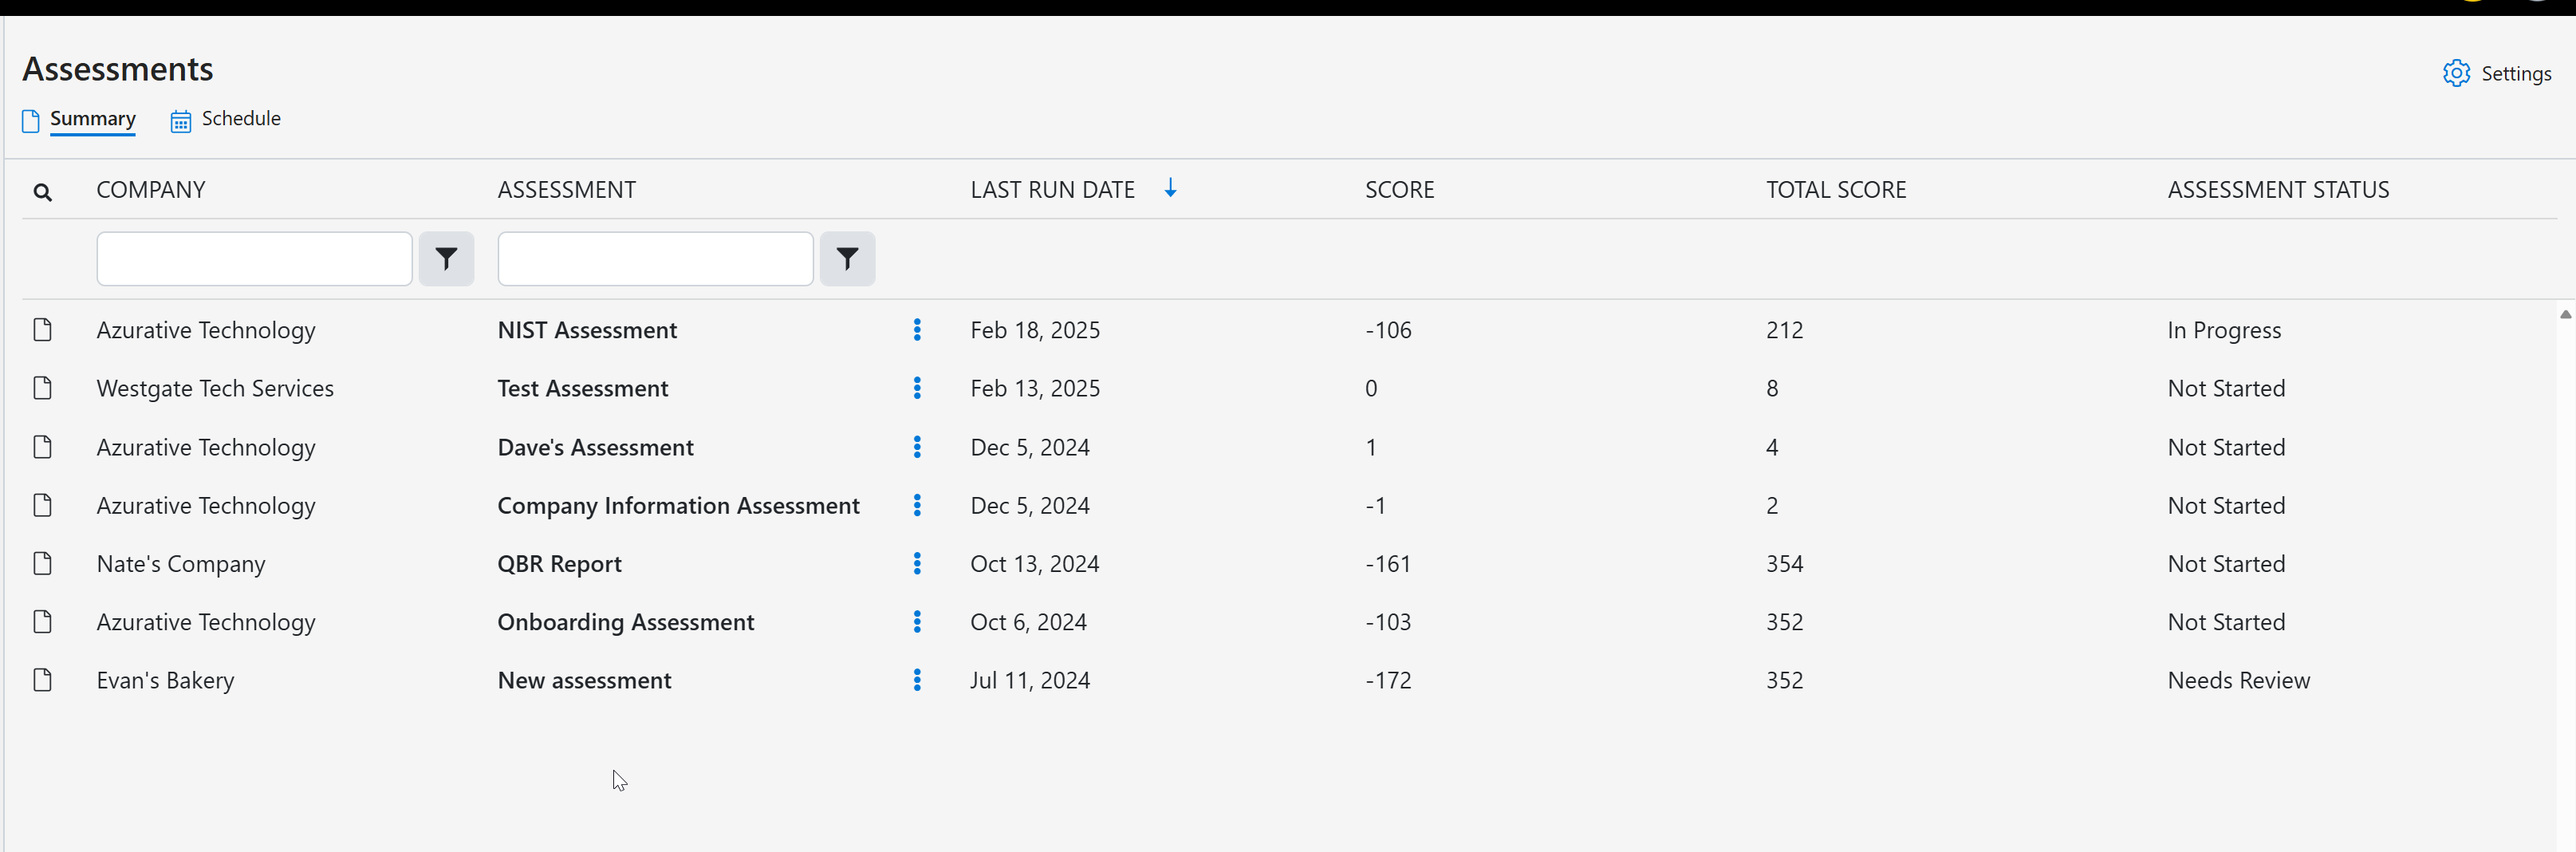Open three-dot menu for Company Information Assessment
The image size is (2576, 852).
coord(917,504)
